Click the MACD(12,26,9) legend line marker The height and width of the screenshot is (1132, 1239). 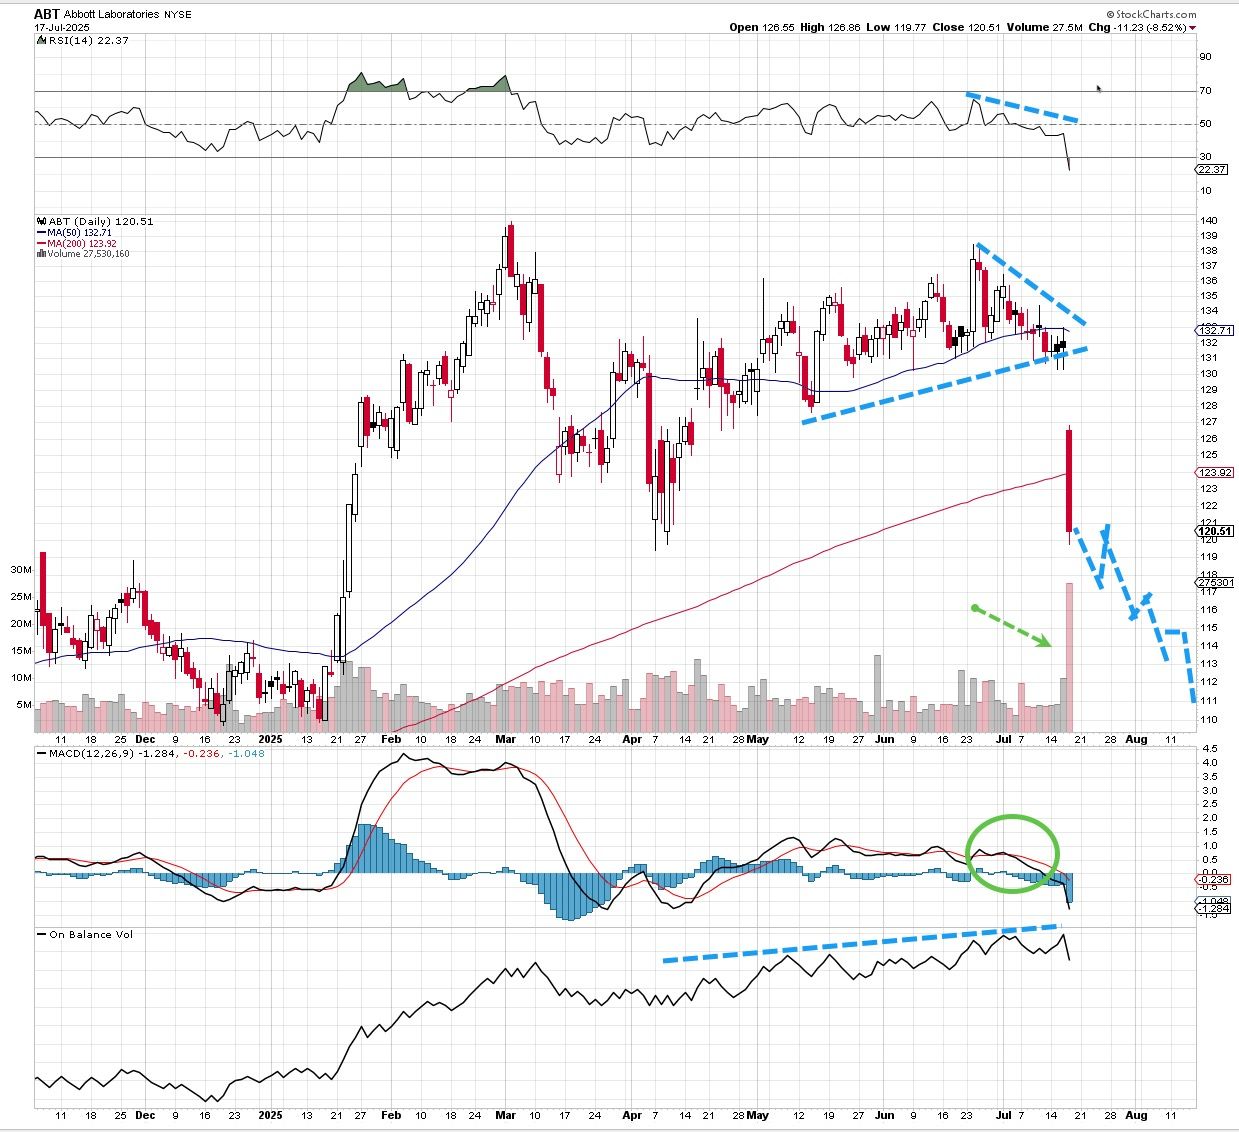click(41, 752)
